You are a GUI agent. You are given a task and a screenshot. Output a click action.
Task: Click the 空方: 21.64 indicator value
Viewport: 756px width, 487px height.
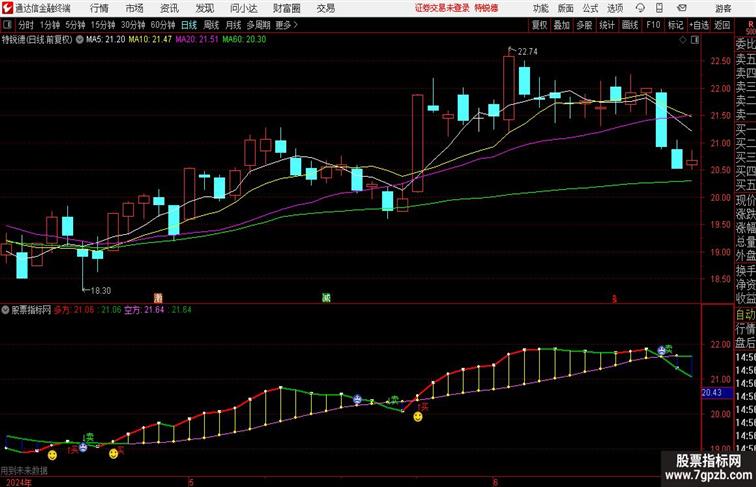144,310
